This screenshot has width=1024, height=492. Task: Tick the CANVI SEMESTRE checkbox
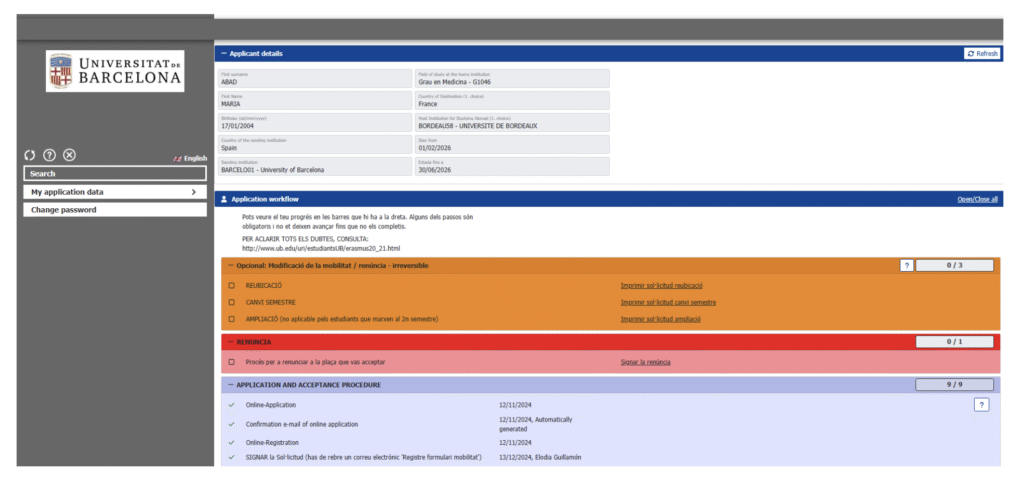(232, 302)
